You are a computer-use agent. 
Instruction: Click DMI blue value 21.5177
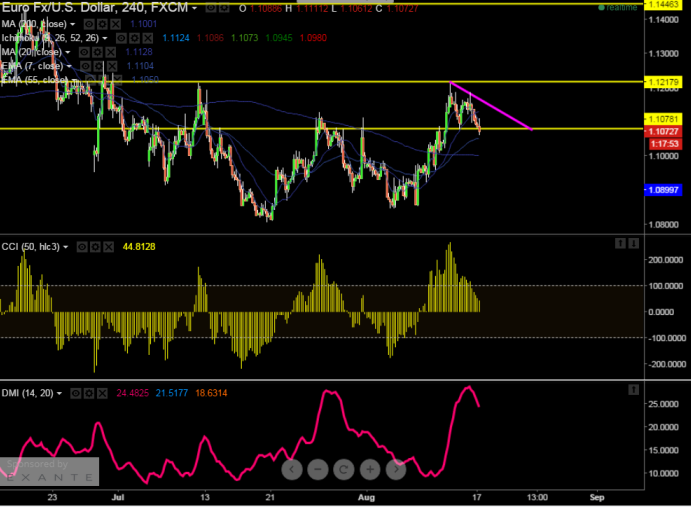172,393
